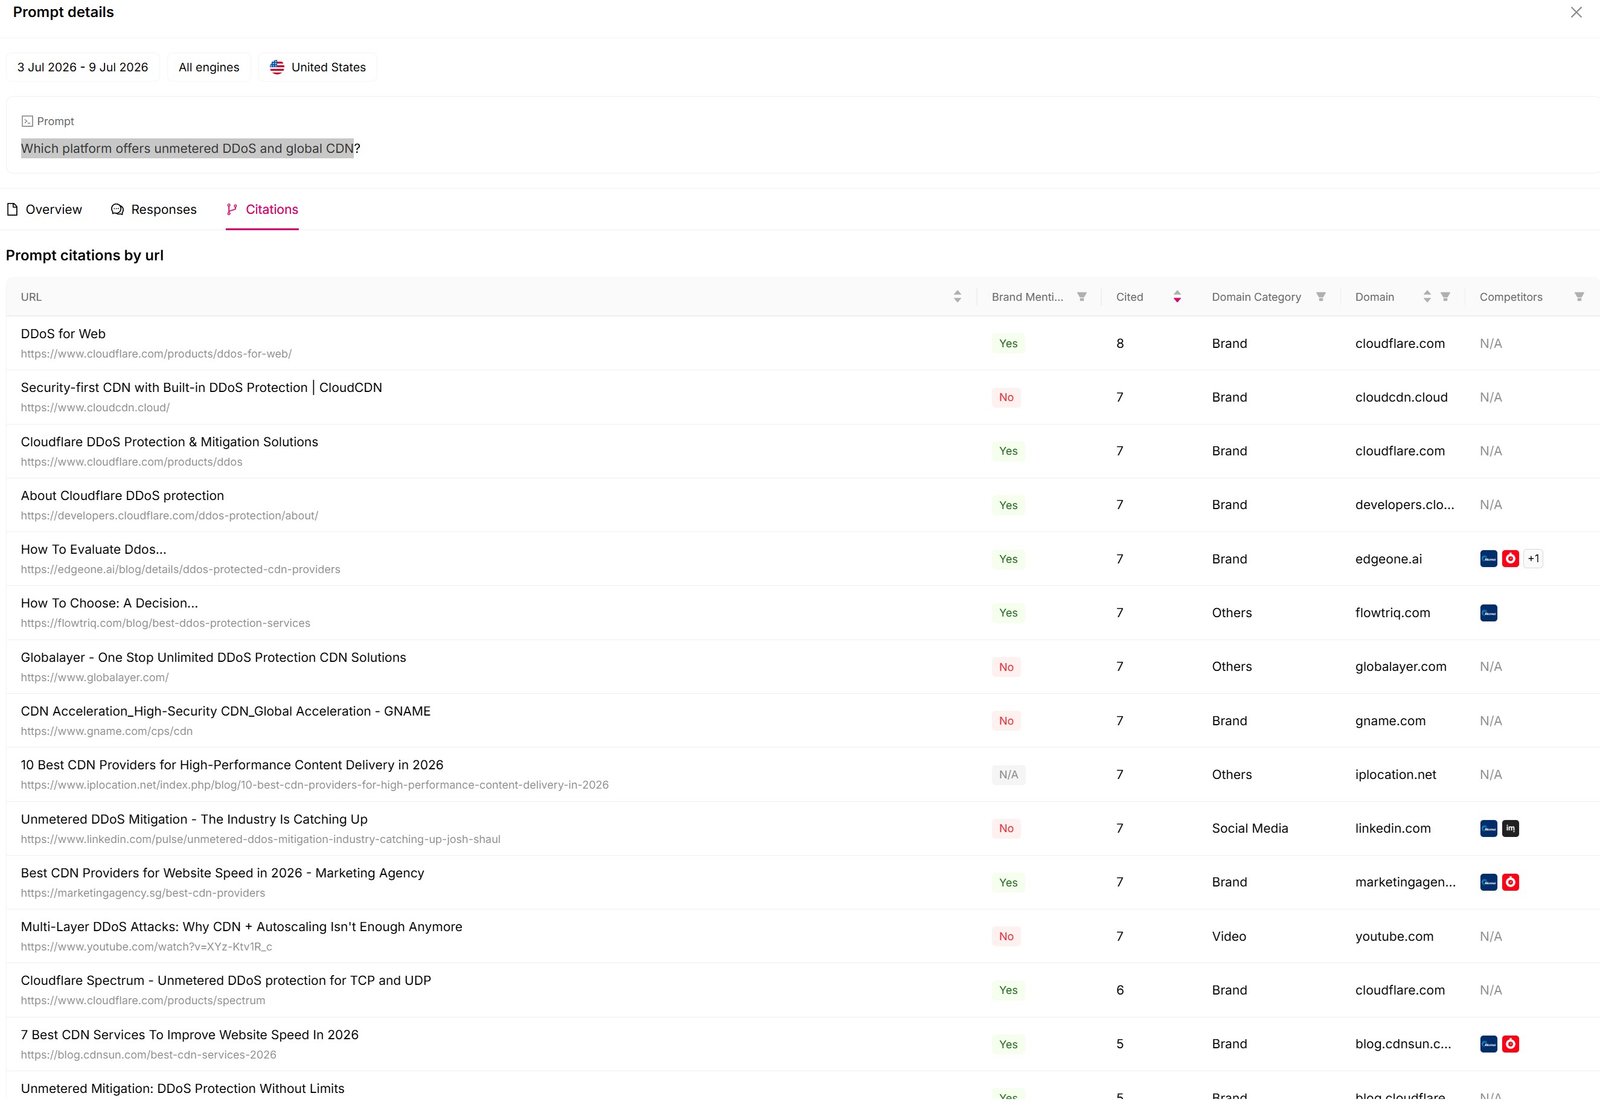The image size is (1600, 1116).
Task: Click the red competitor icon in blog.cdnsun row
Action: [1510, 1044]
